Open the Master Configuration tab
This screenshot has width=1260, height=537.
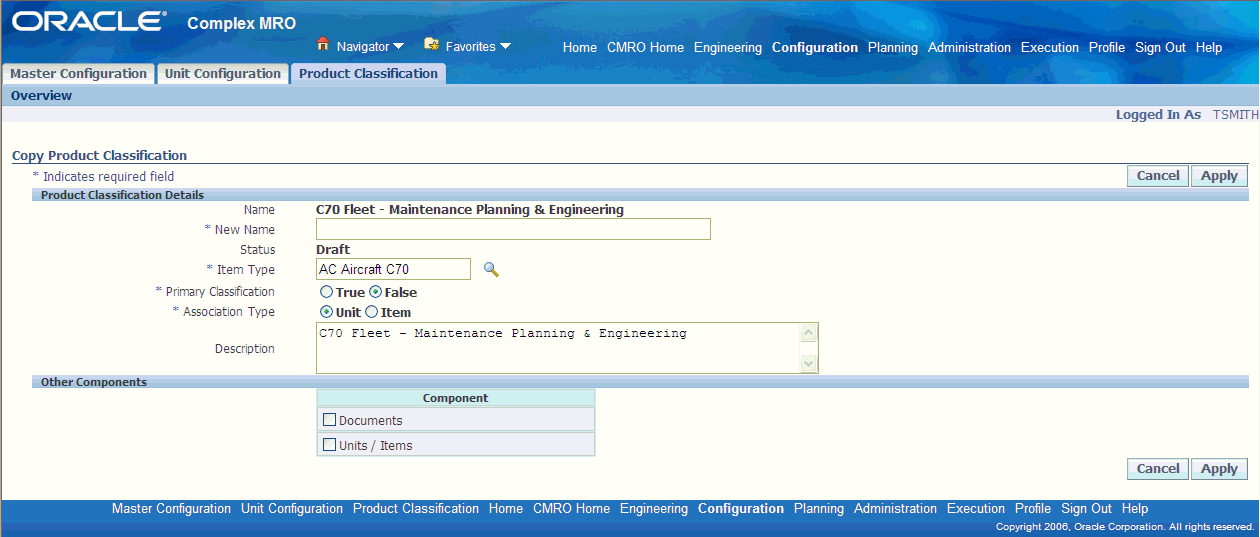pyautogui.click(x=78, y=74)
